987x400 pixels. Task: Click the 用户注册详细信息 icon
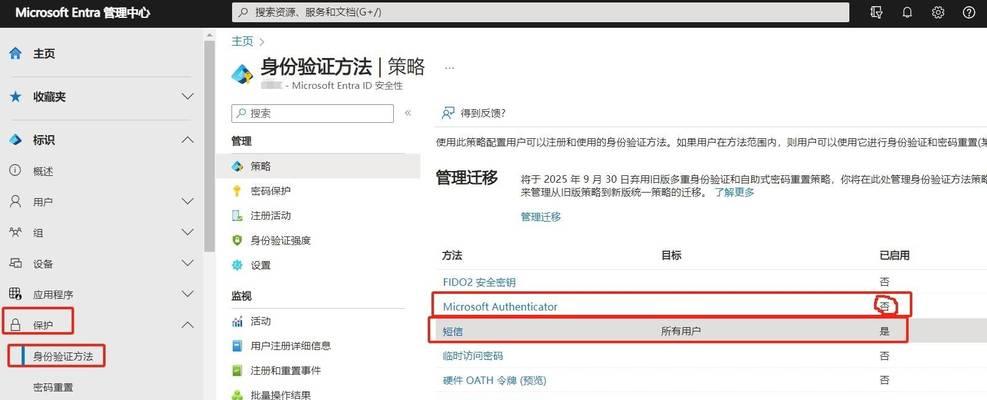click(237, 346)
